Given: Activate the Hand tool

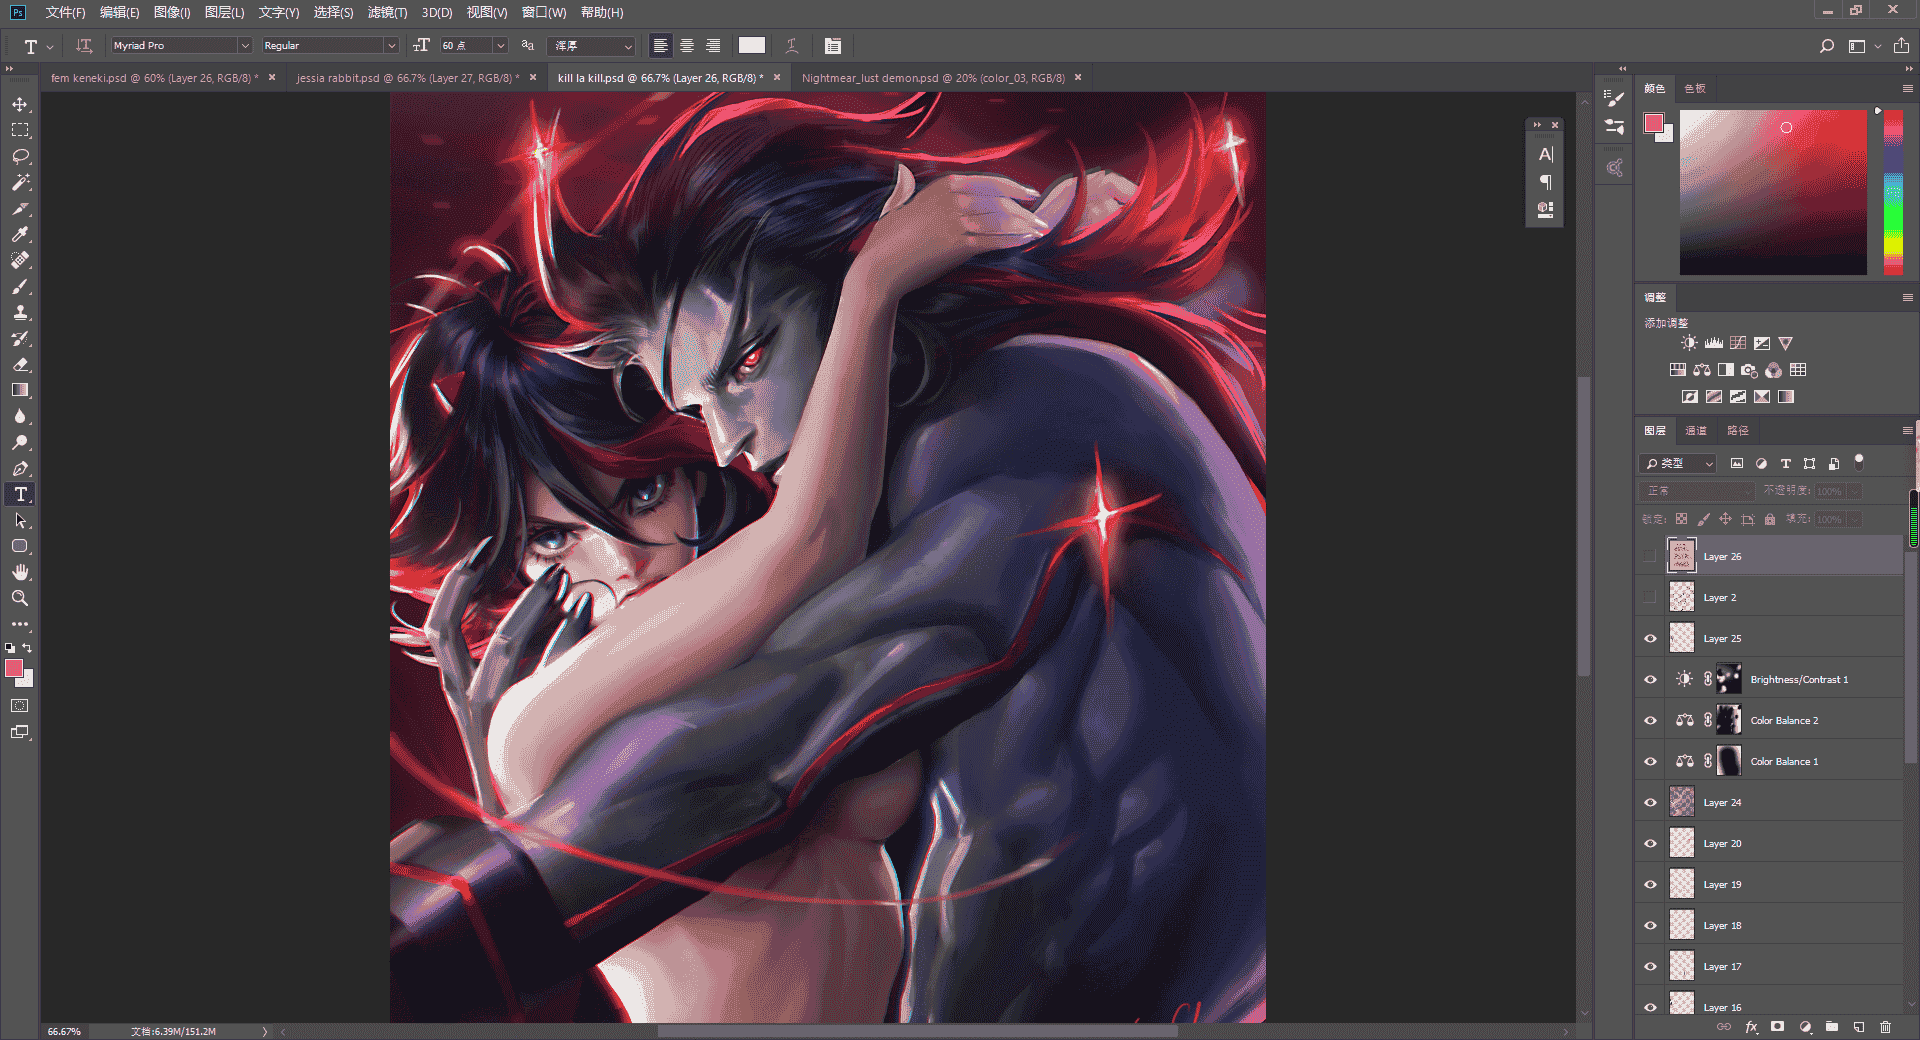Looking at the screenshot, I should [x=20, y=572].
